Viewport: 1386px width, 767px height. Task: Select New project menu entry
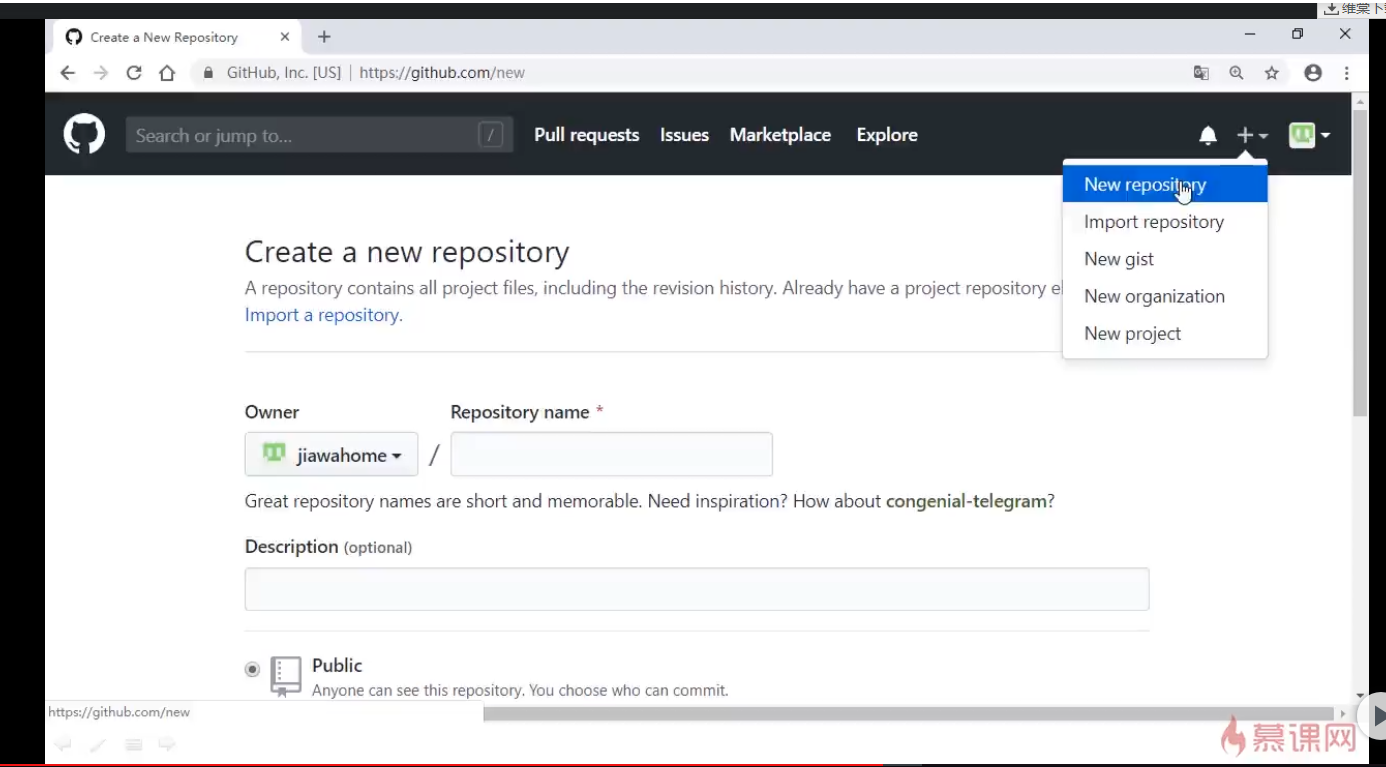[1165, 333]
